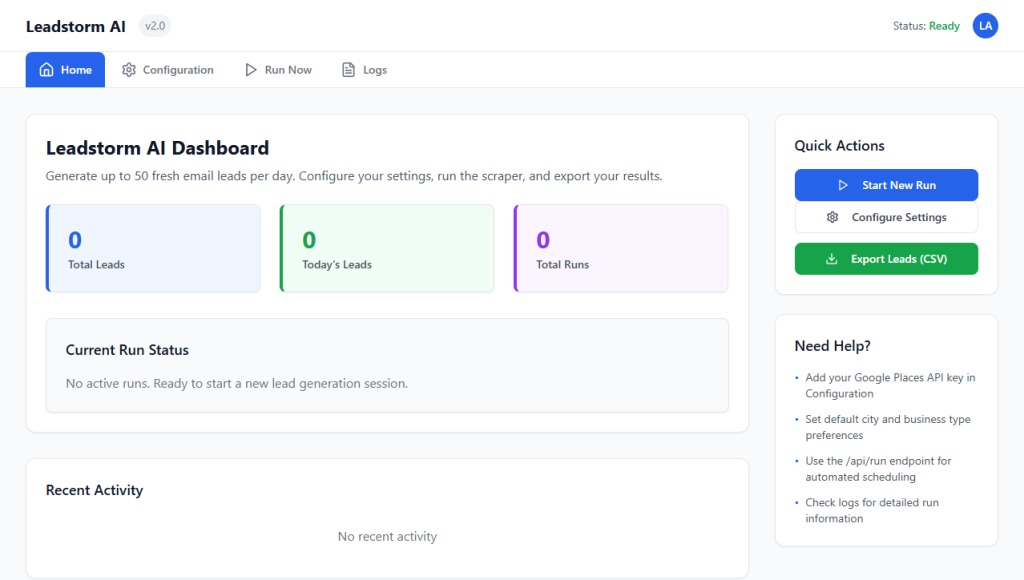Click the gear icon in Configure Settings

[x=833, y=217]
